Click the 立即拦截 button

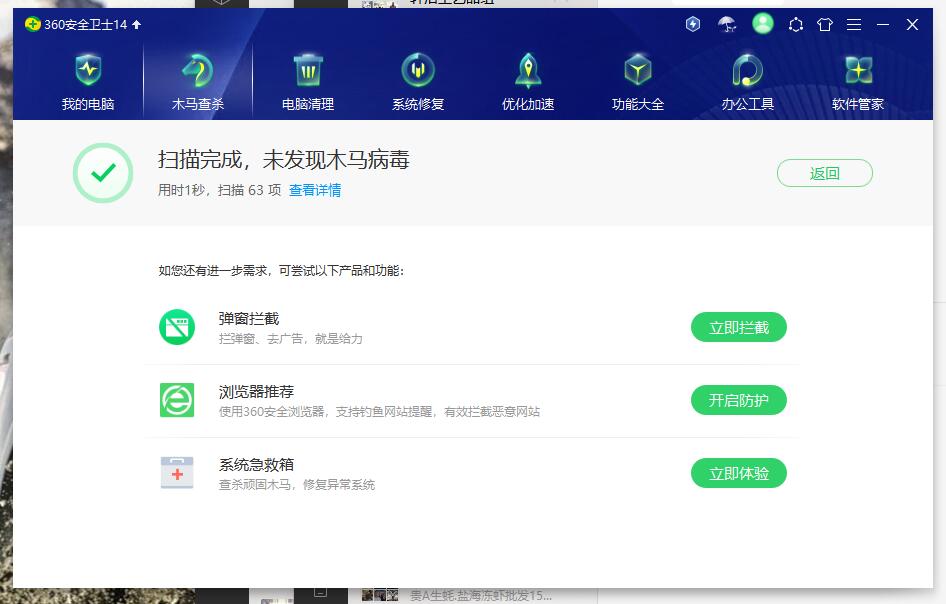tap(738, 328)
